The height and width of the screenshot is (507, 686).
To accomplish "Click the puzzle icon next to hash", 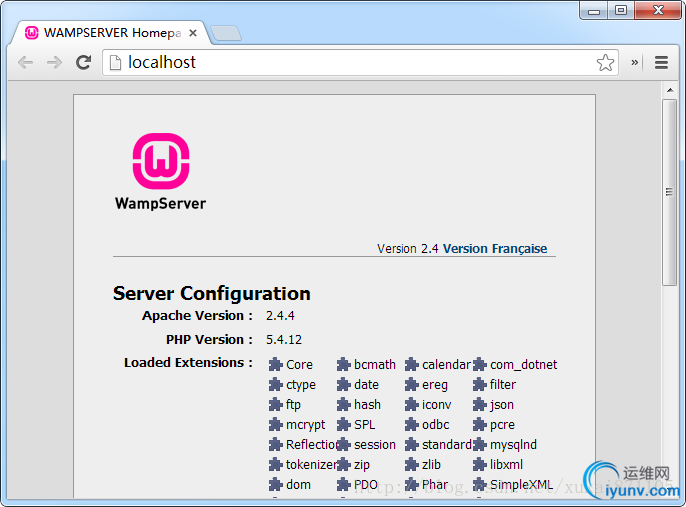I will (344, 404).
